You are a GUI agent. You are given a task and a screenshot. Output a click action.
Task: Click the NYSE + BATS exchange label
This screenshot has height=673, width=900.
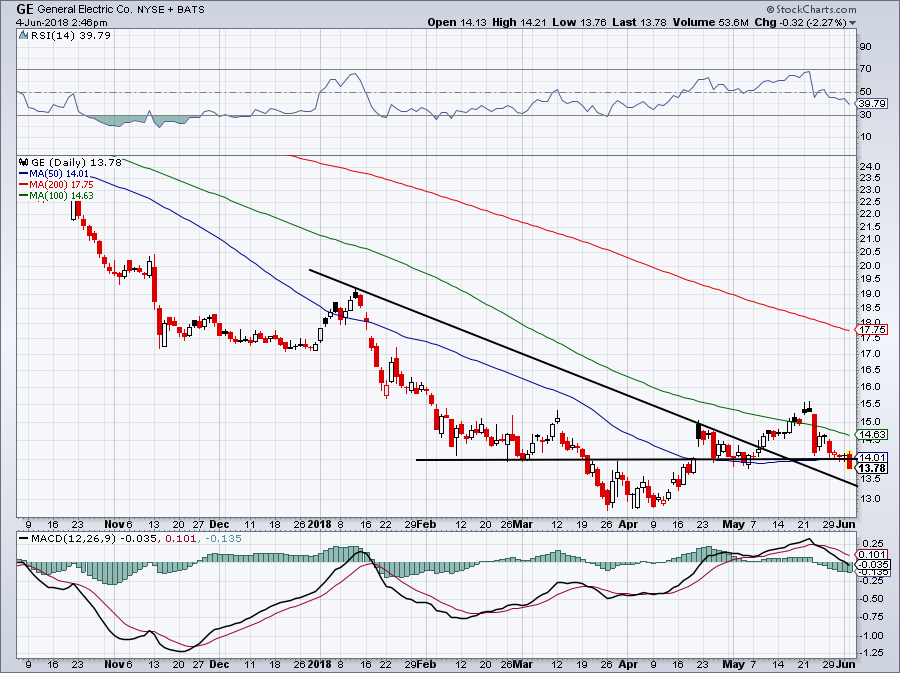[170, 10]
